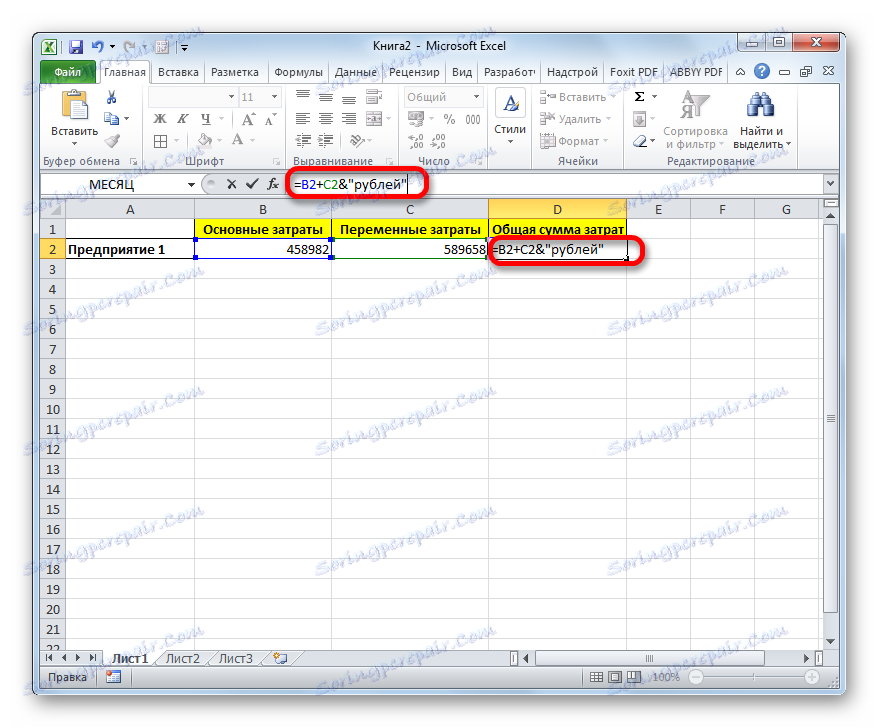Click the 100% zoom level control
The height and width of the screenshot is (728, 879).
click(x=665, y=676)
